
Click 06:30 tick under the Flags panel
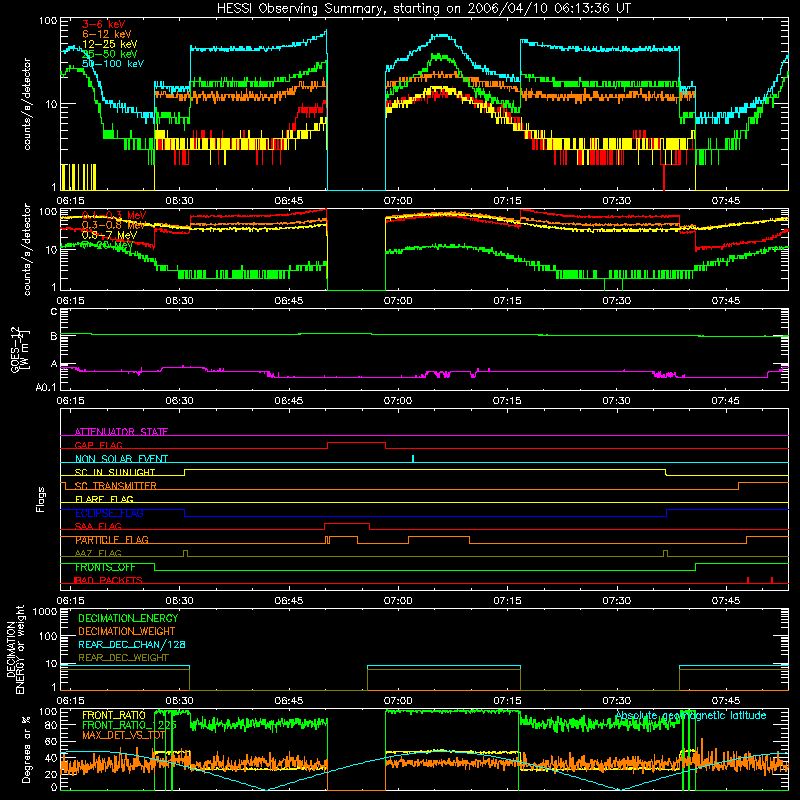(x=180, y=601)
